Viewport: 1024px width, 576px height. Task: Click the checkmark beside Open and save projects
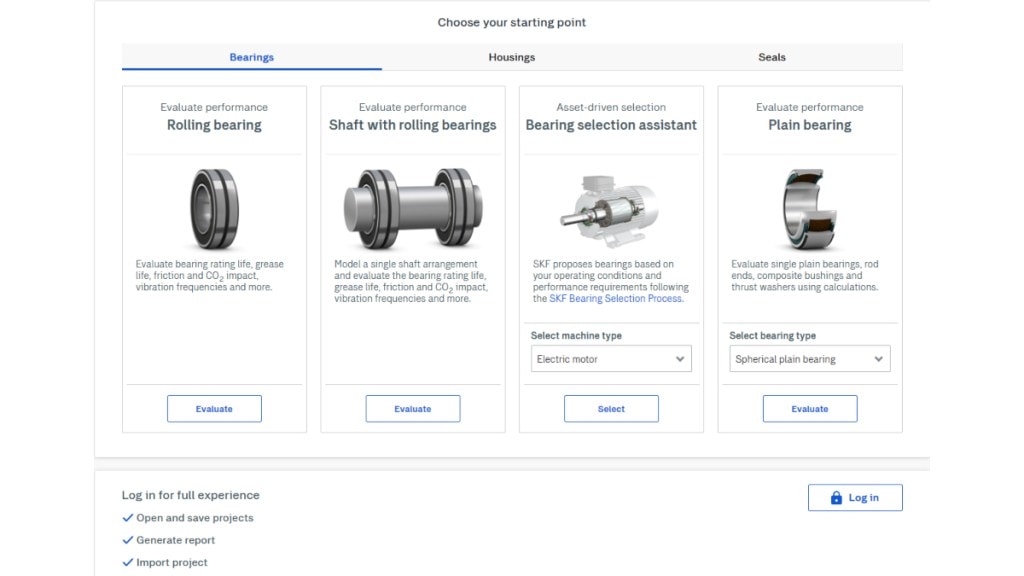pyautogui.click(x=127, y=518)
